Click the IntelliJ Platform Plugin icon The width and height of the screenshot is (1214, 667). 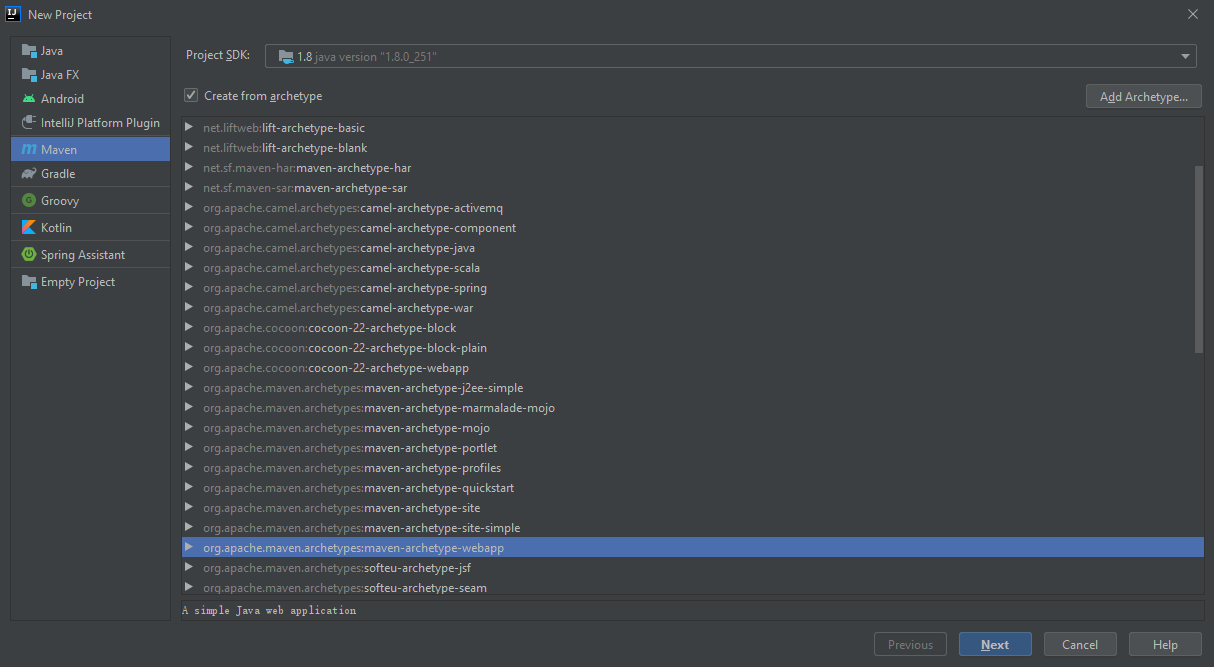point(28,122)
